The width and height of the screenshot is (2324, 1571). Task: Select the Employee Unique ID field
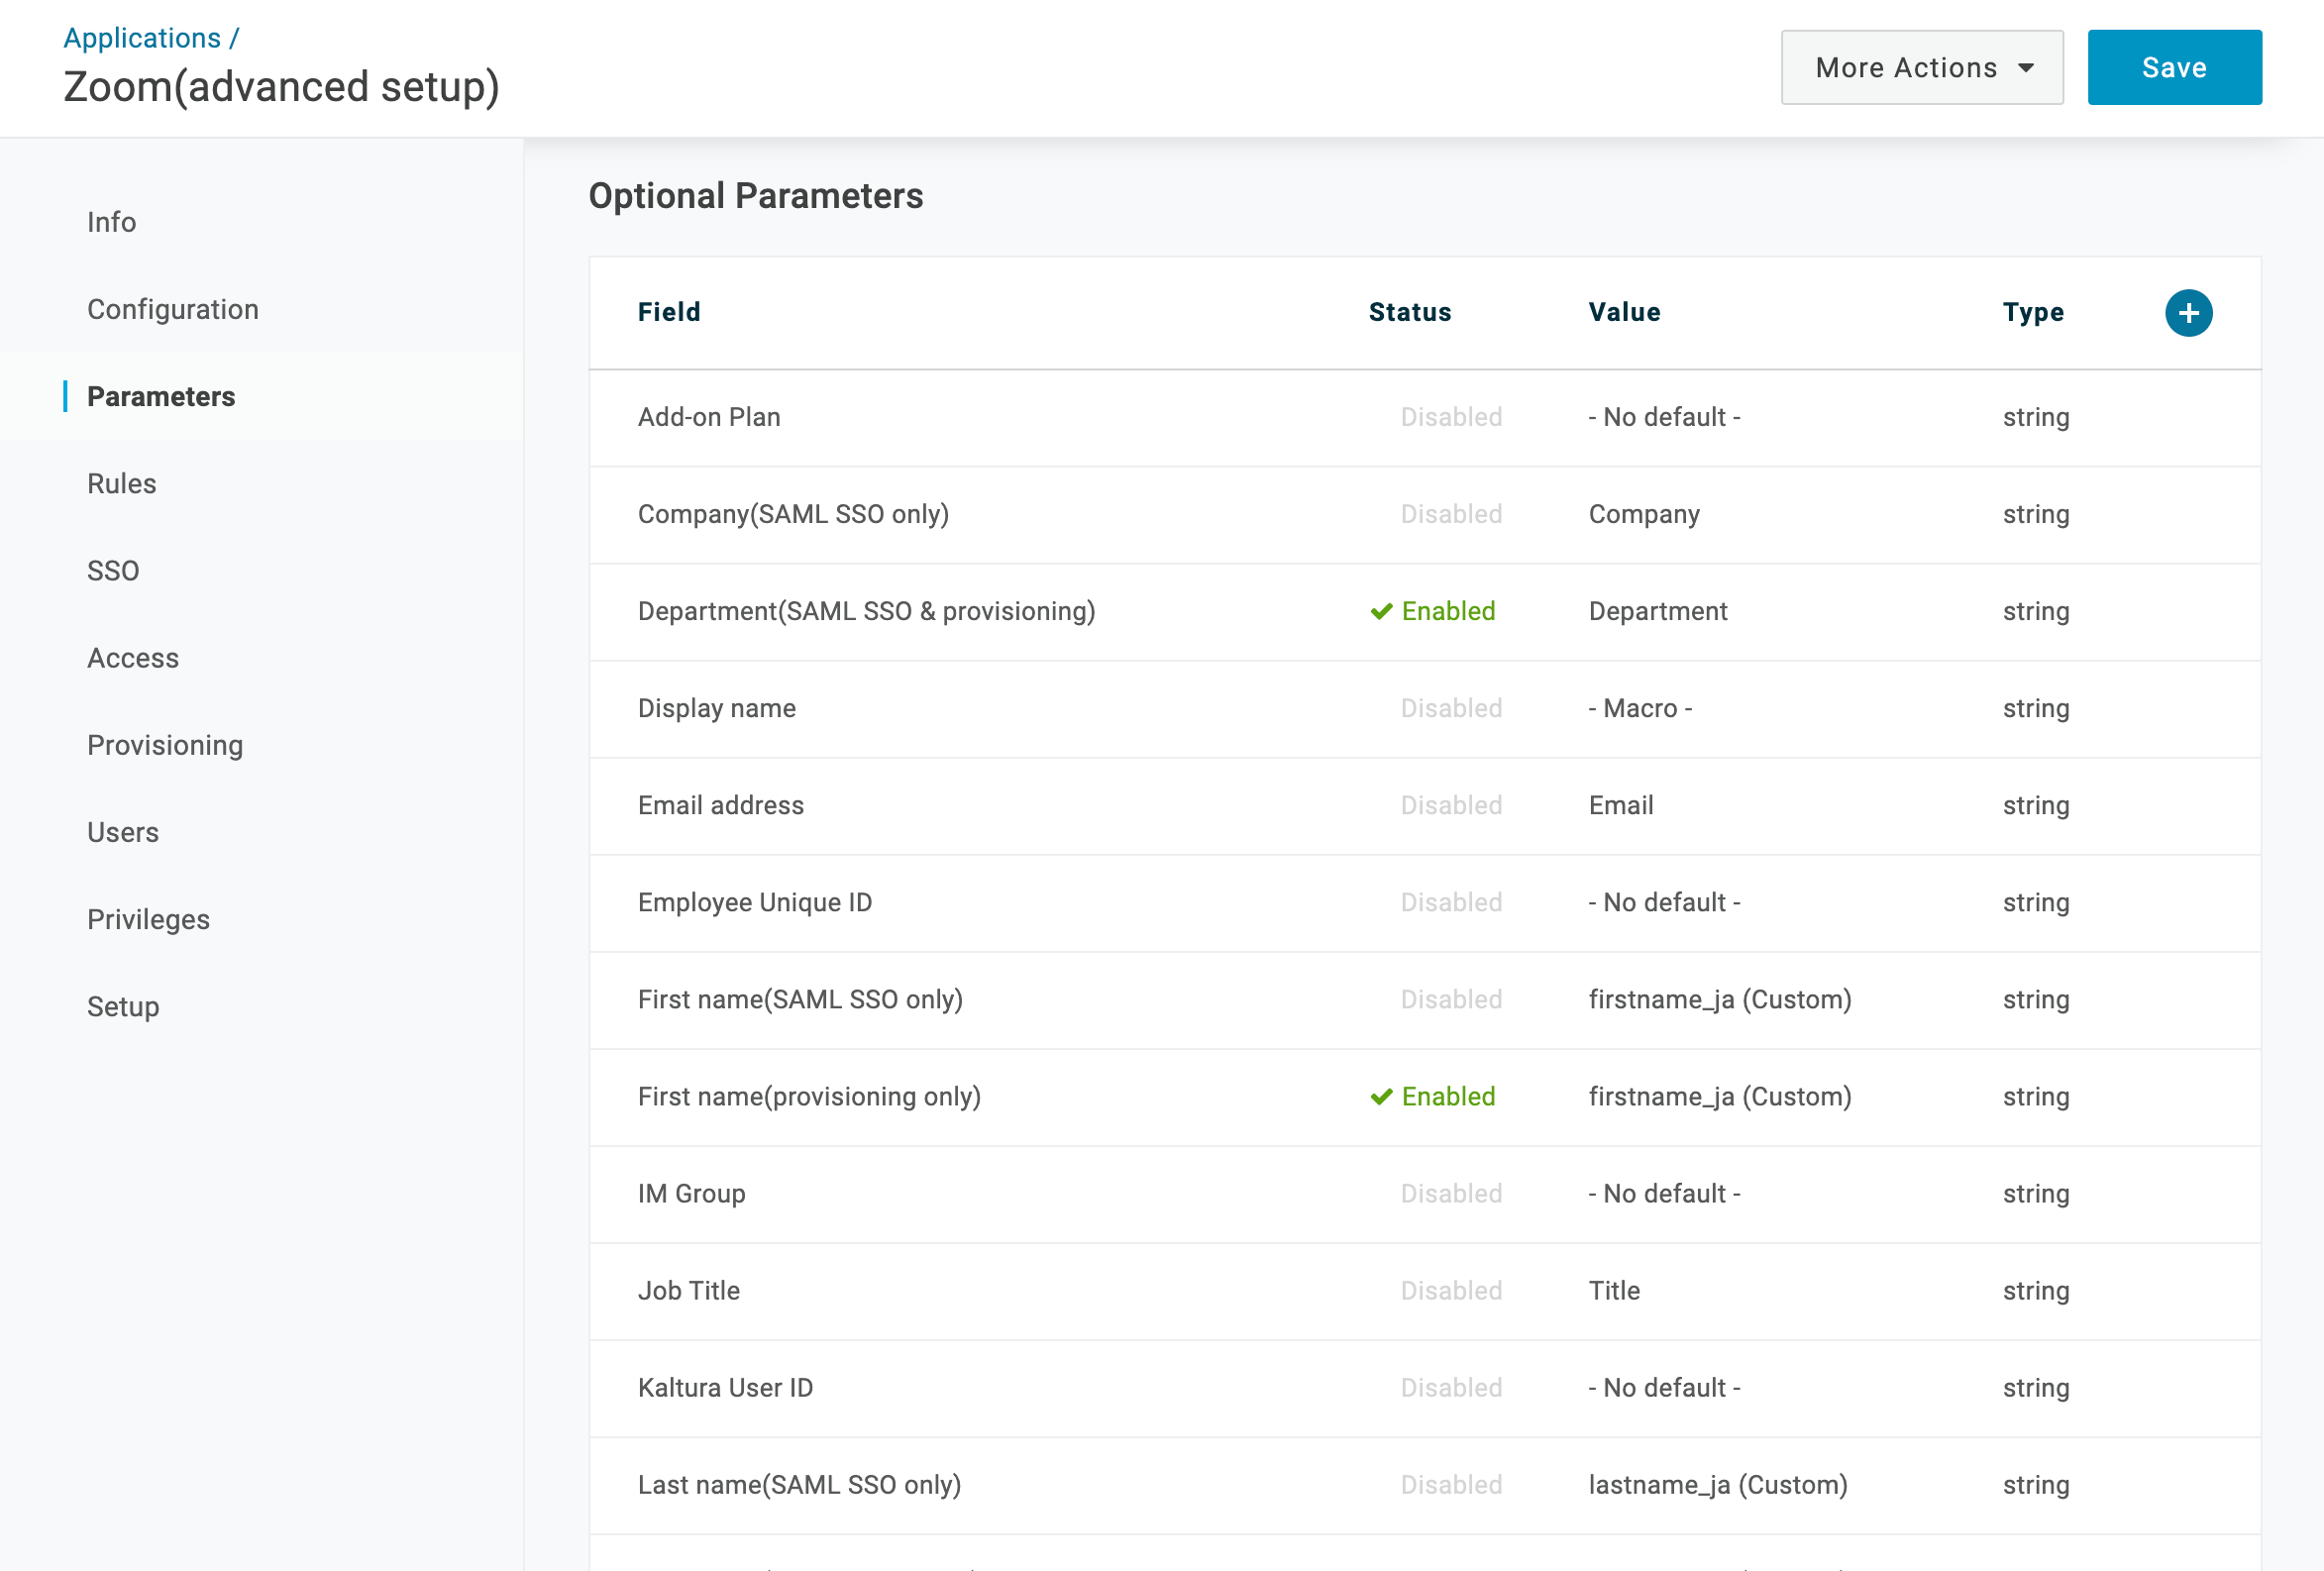[x=1424, y=902]
